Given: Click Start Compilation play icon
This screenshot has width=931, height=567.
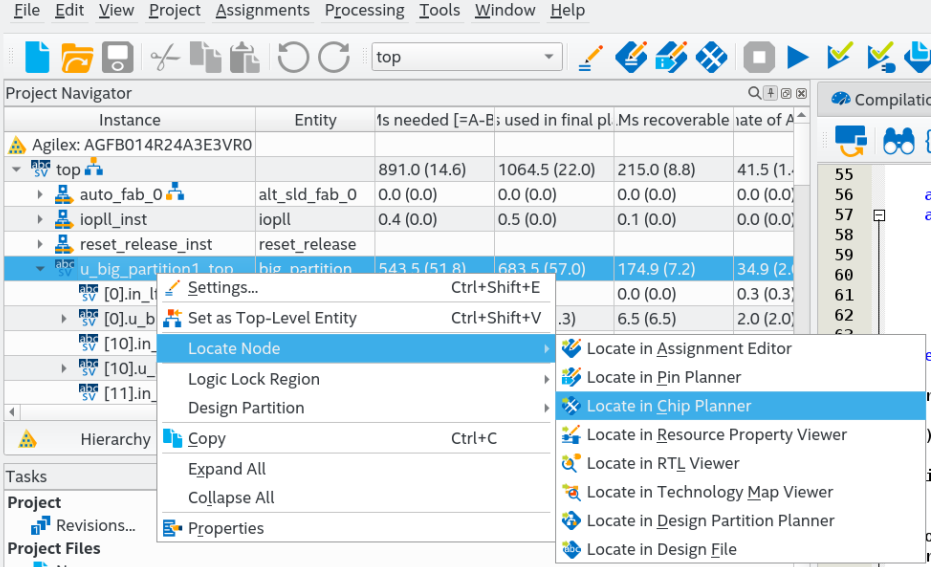Looking at the screenshot, I should click(x=798, y=58).
